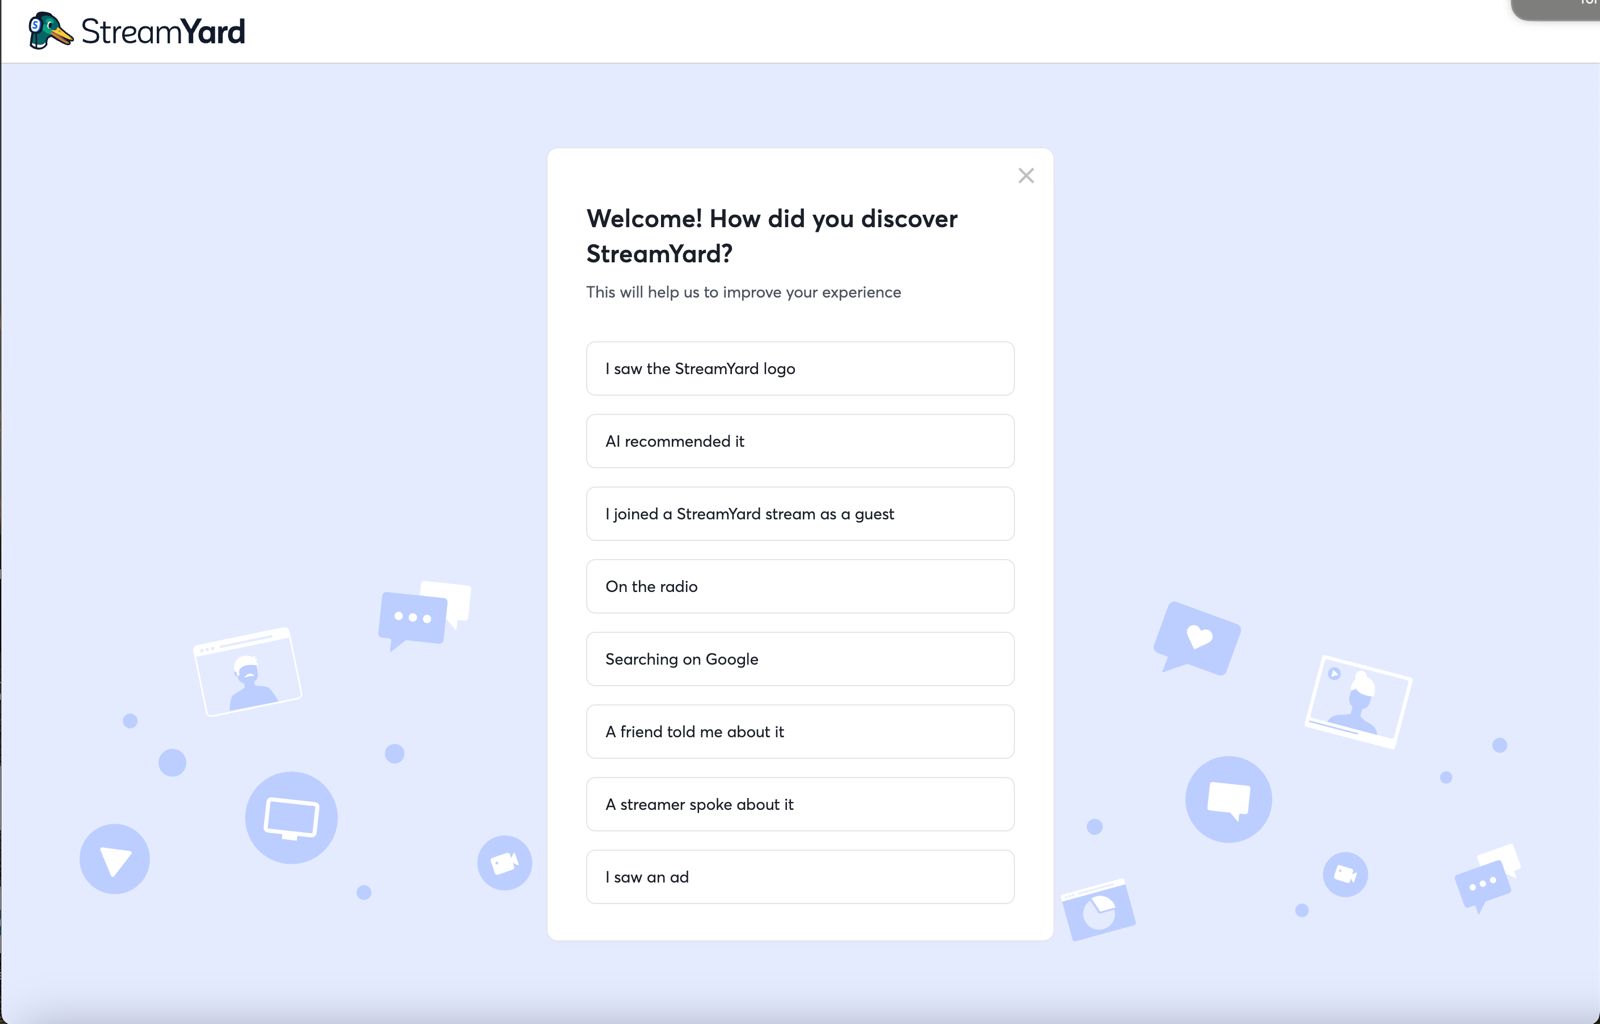The height and width of the screenshot is (1024, 1600).
Task: Select "A friend told me about it"
Action: point(800,732)
